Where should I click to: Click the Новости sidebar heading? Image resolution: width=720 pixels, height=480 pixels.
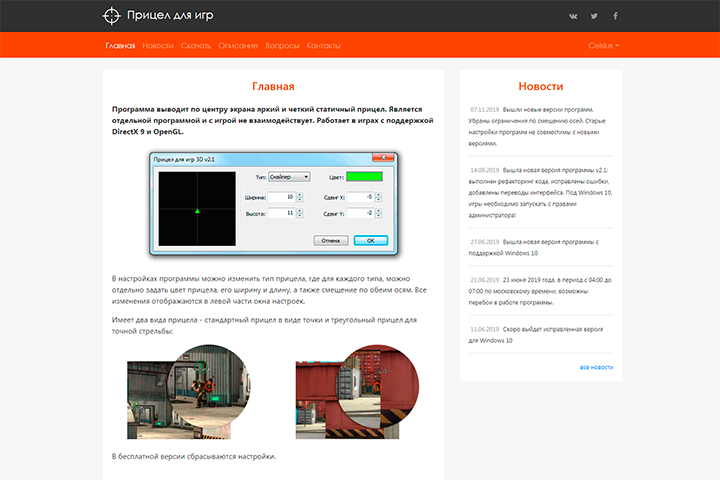(540, 86)
